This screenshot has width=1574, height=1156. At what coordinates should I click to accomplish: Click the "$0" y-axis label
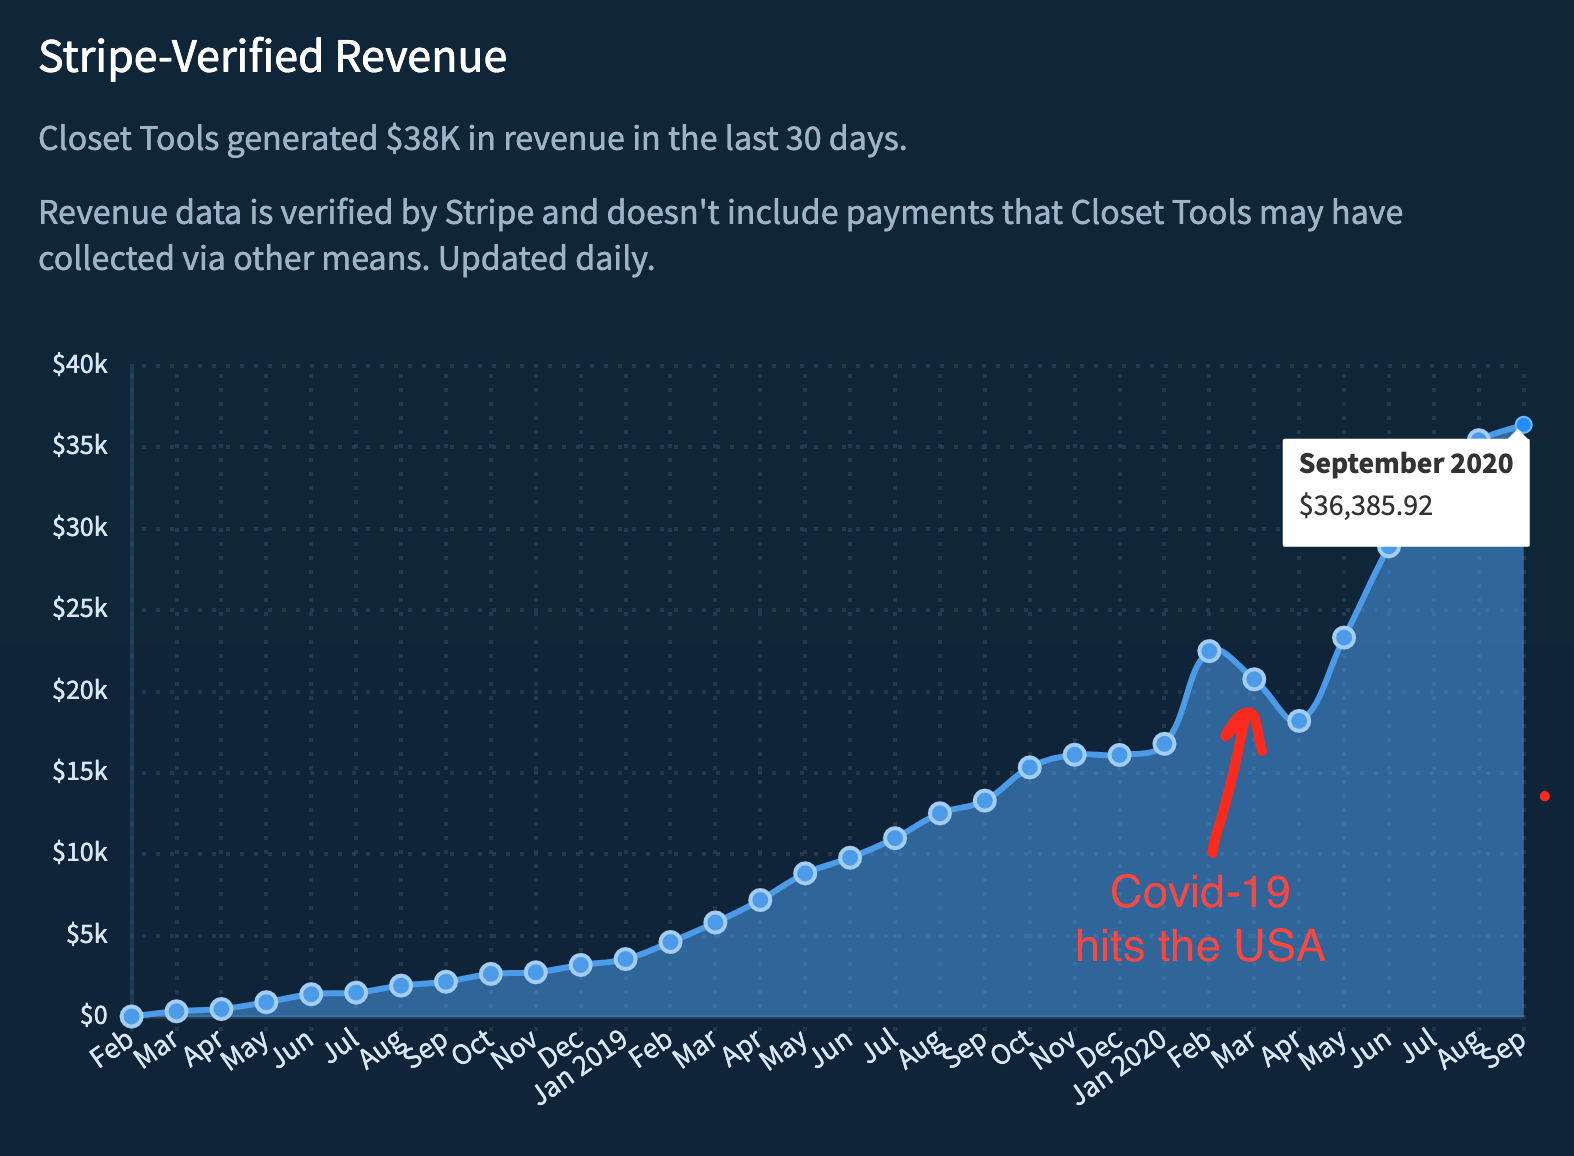pyautogui.click(x=93, y=1015)
